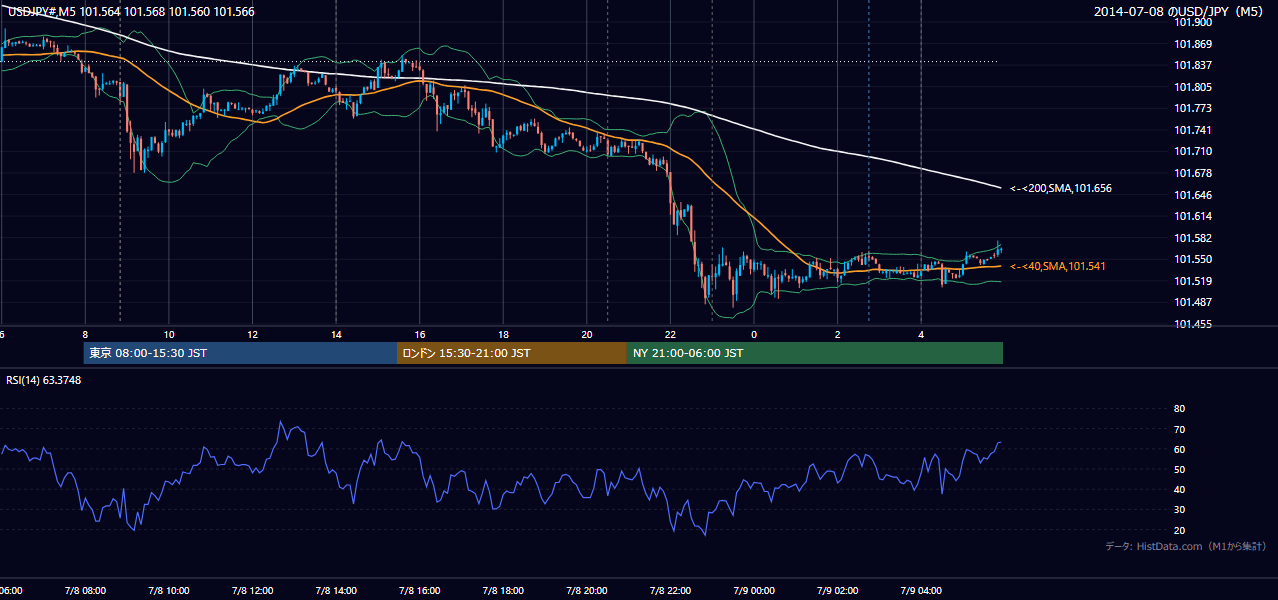Click hour label 16 under the price chart
This screenshot has width=1278, height=600.
[420, 334]
